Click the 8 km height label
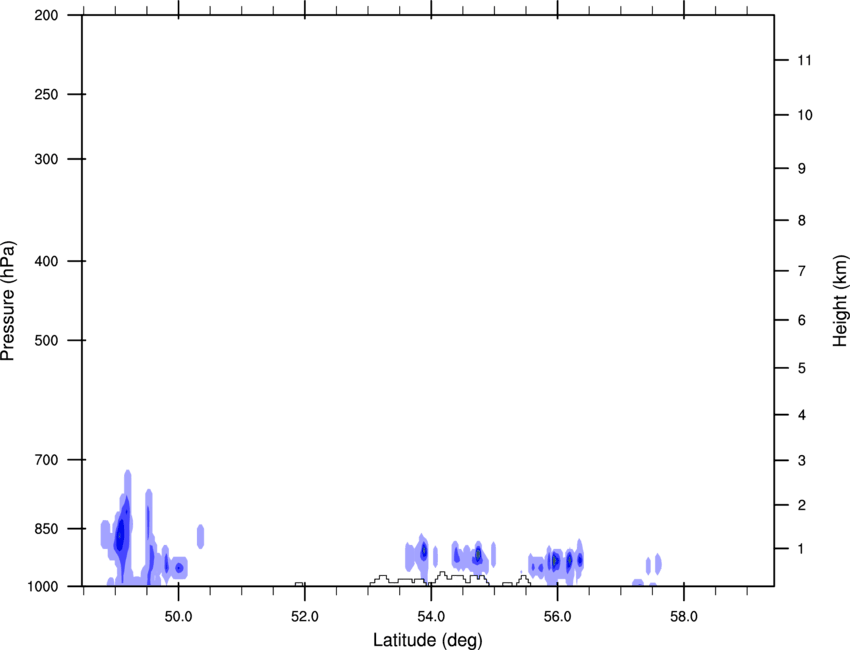The height and width of the screenshot is (650, 850). pyautogui.click(x=802, y=221)
